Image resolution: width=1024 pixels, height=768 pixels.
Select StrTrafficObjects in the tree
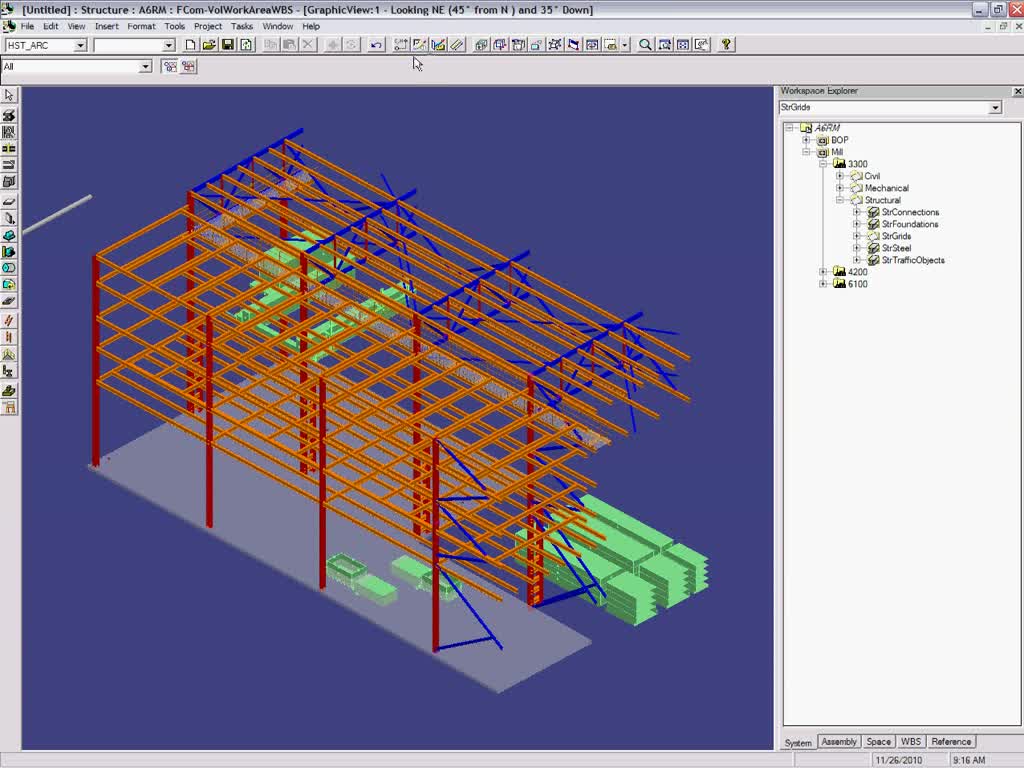(913, 260)
